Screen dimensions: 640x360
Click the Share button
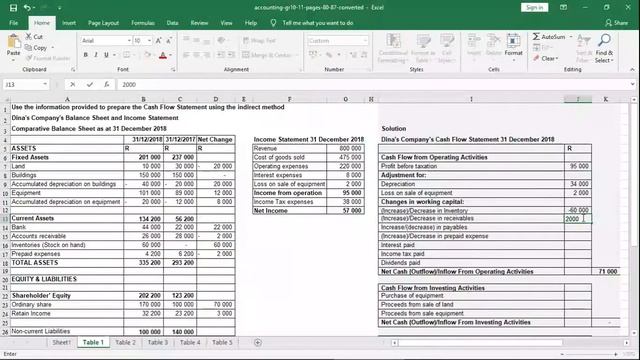(x=616, y=23)
